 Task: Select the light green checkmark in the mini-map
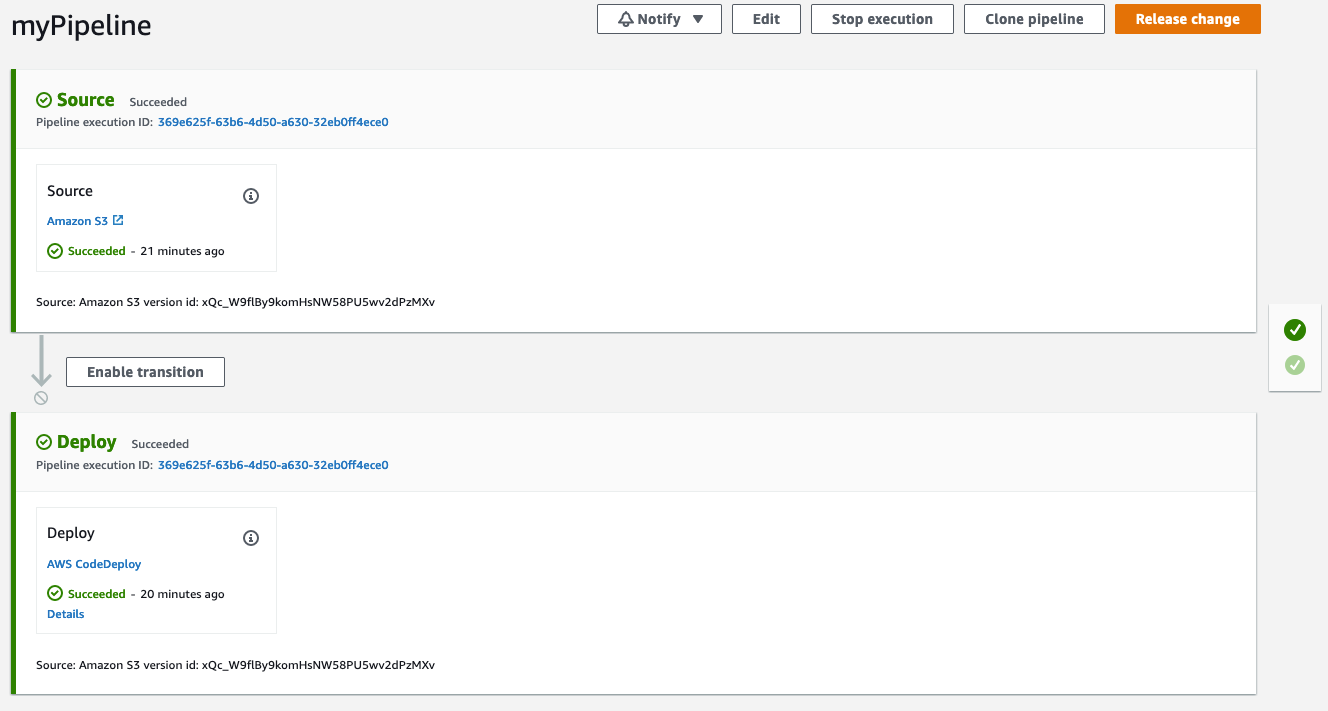tap(1295, 365)
